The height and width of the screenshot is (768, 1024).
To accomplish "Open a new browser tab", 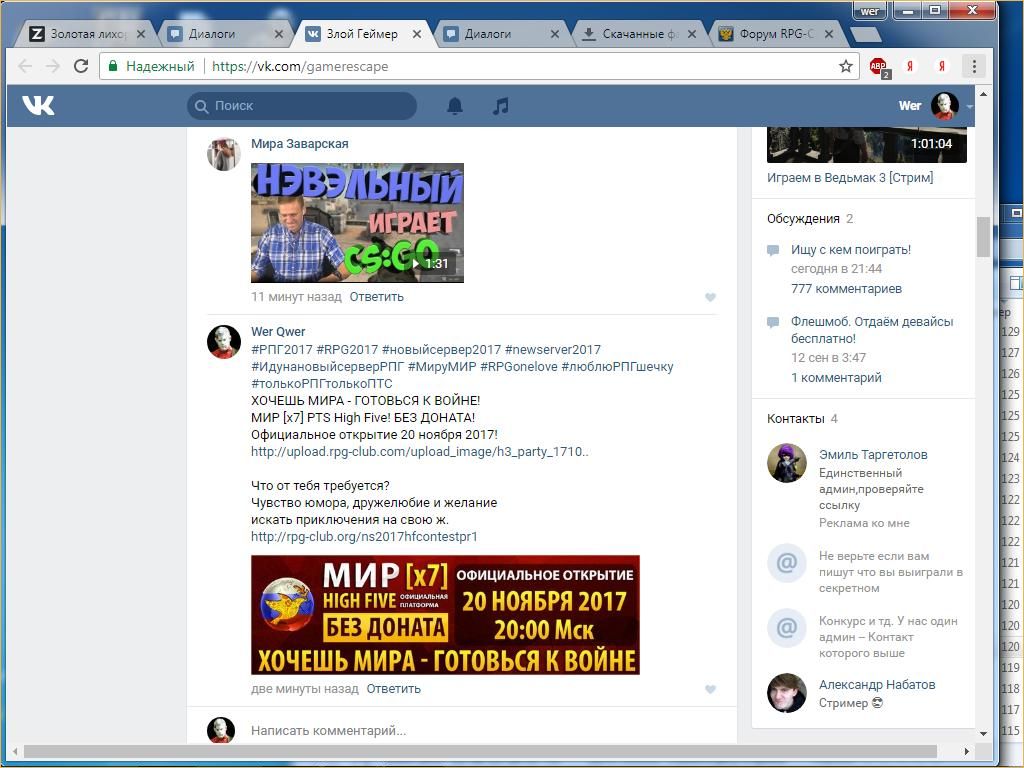I will coord(866,34).
